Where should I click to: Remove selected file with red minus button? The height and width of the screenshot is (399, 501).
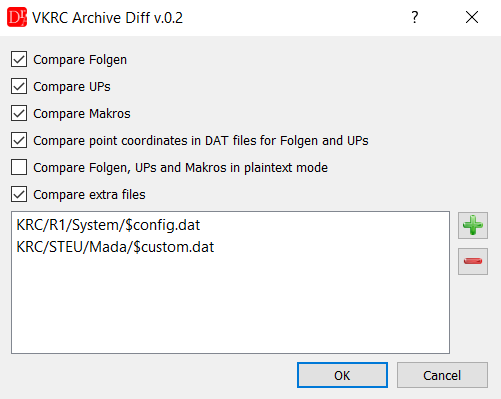coord(473,261)
